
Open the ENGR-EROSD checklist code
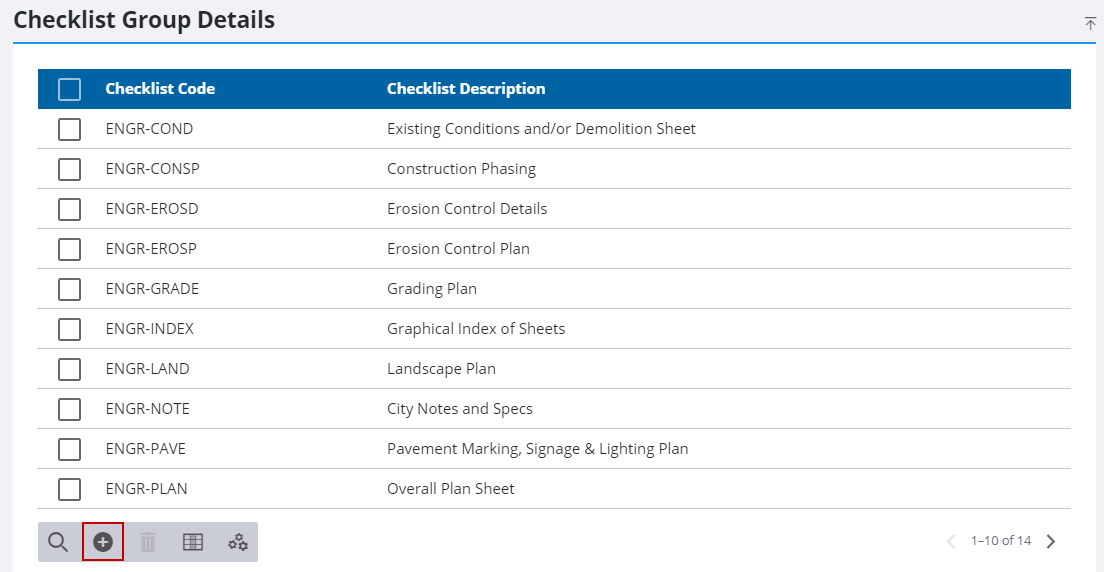coord(152,209)
